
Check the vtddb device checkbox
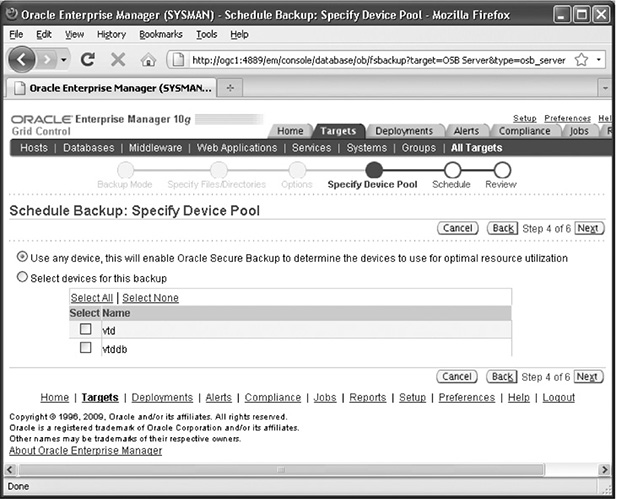[x=86, y=348]
